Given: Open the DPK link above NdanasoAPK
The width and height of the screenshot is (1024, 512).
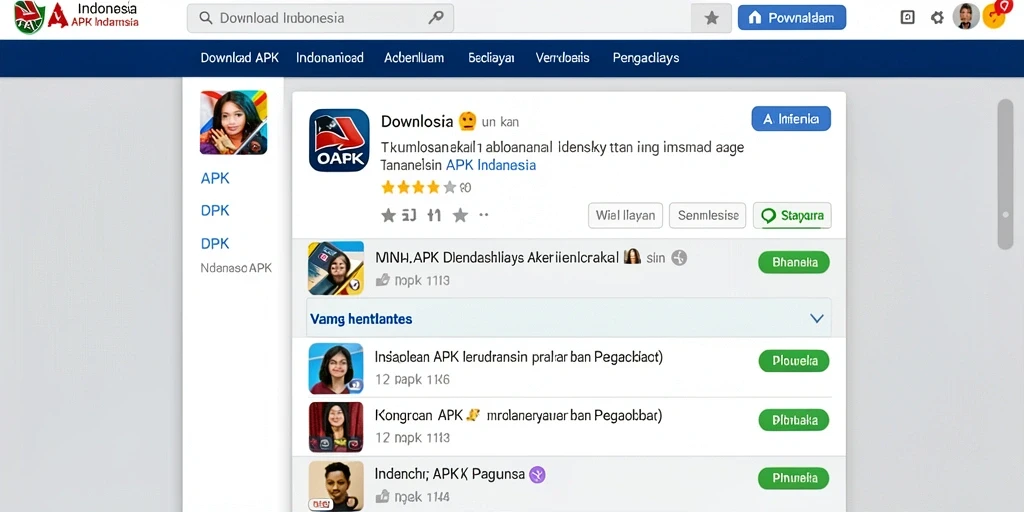Looking at the screenshot, I should (x=215, y=244).
